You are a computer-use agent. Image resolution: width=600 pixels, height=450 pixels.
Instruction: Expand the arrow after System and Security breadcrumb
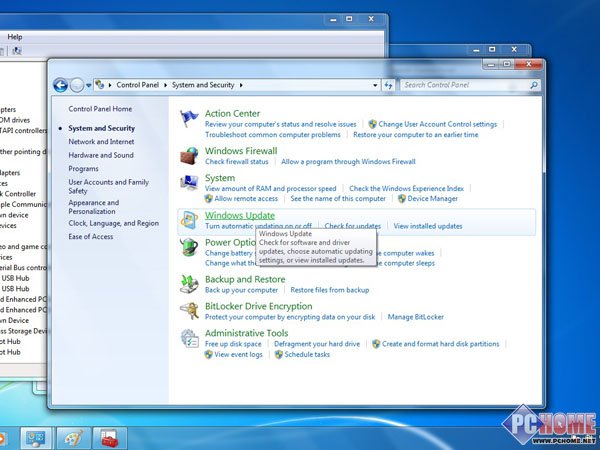click(x=241, y=85)
